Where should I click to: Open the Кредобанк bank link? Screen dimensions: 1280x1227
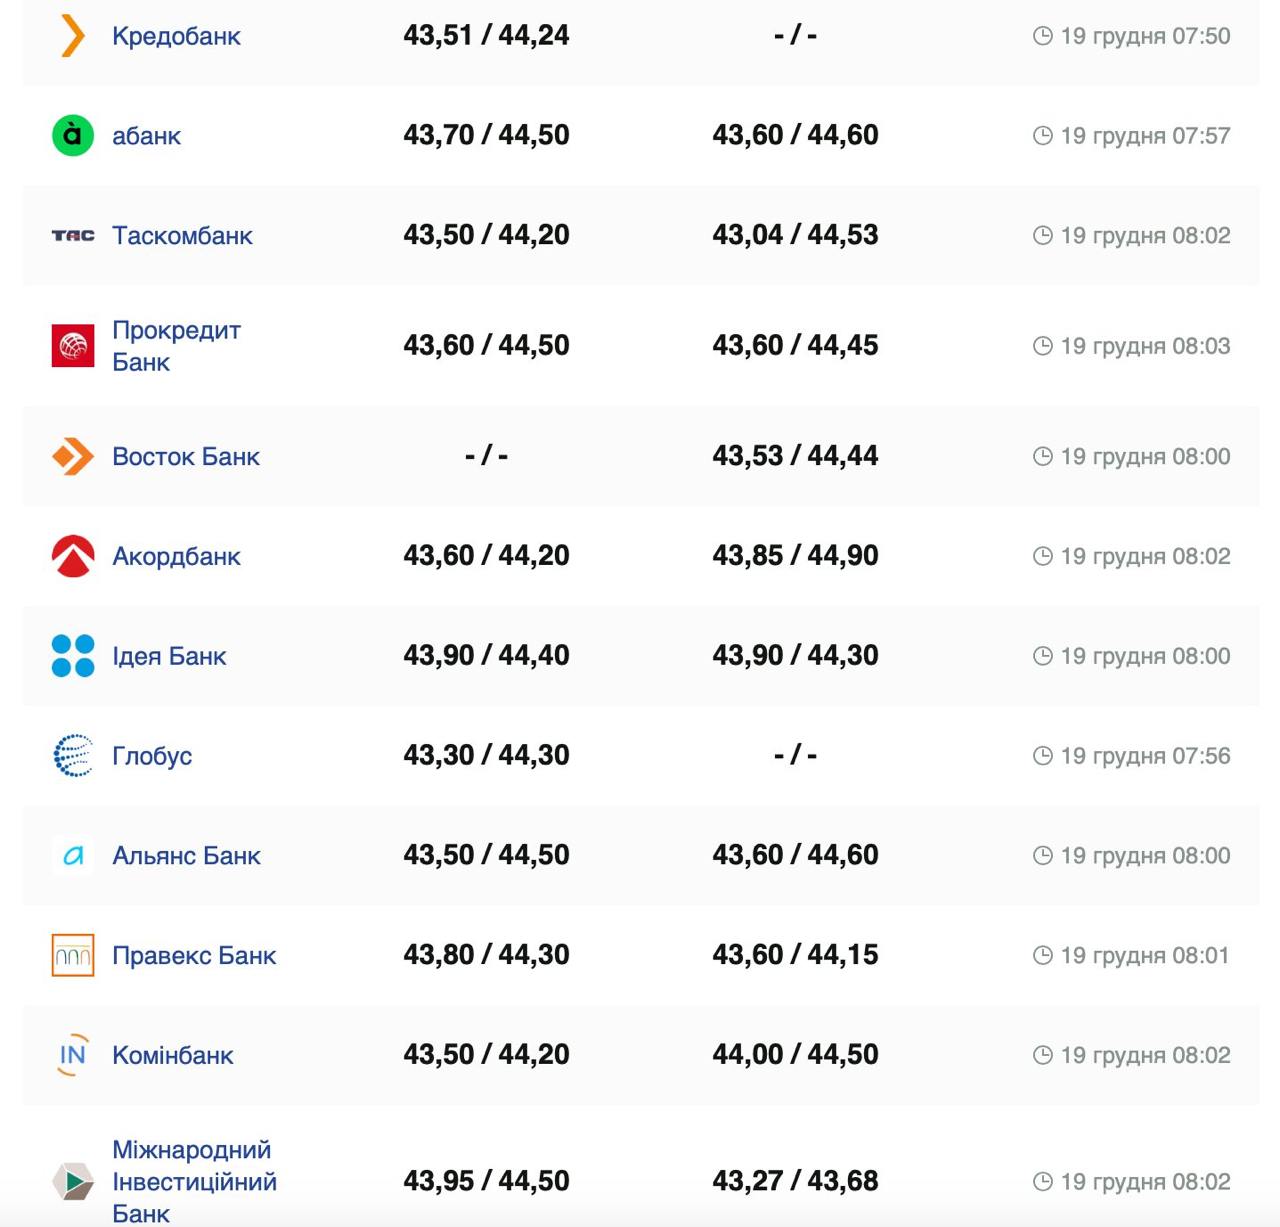tap(176, 36)
